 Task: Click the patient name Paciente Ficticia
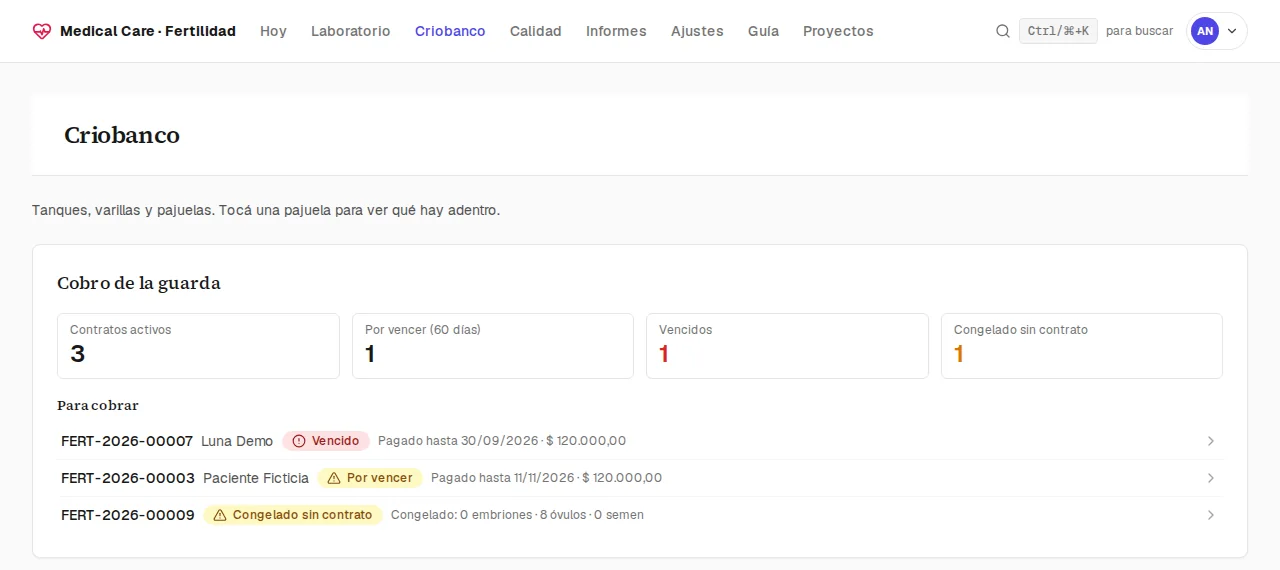(256, 478)
